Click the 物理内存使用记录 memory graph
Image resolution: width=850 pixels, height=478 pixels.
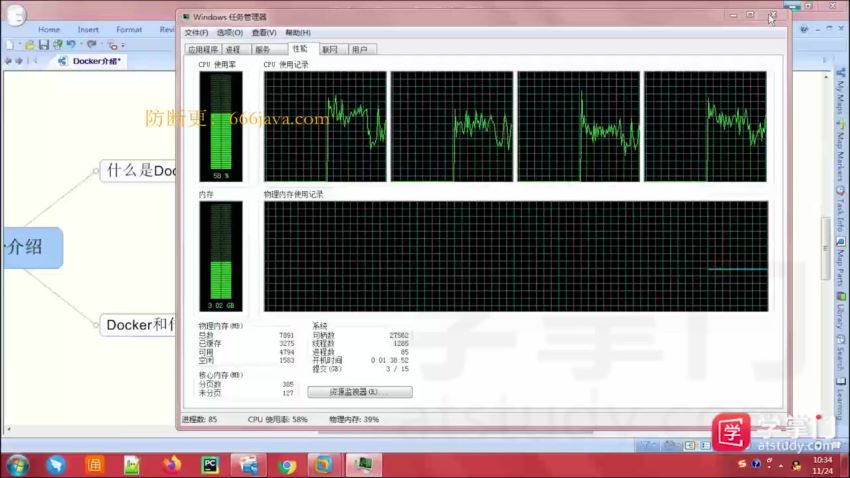tap(516, 256)
